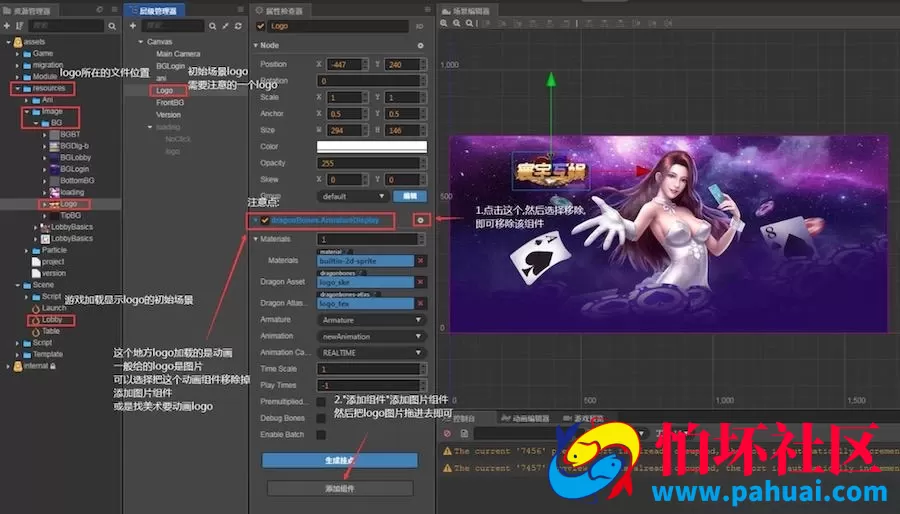Collapse the Canvas node in hierarchy

(141, 42)
